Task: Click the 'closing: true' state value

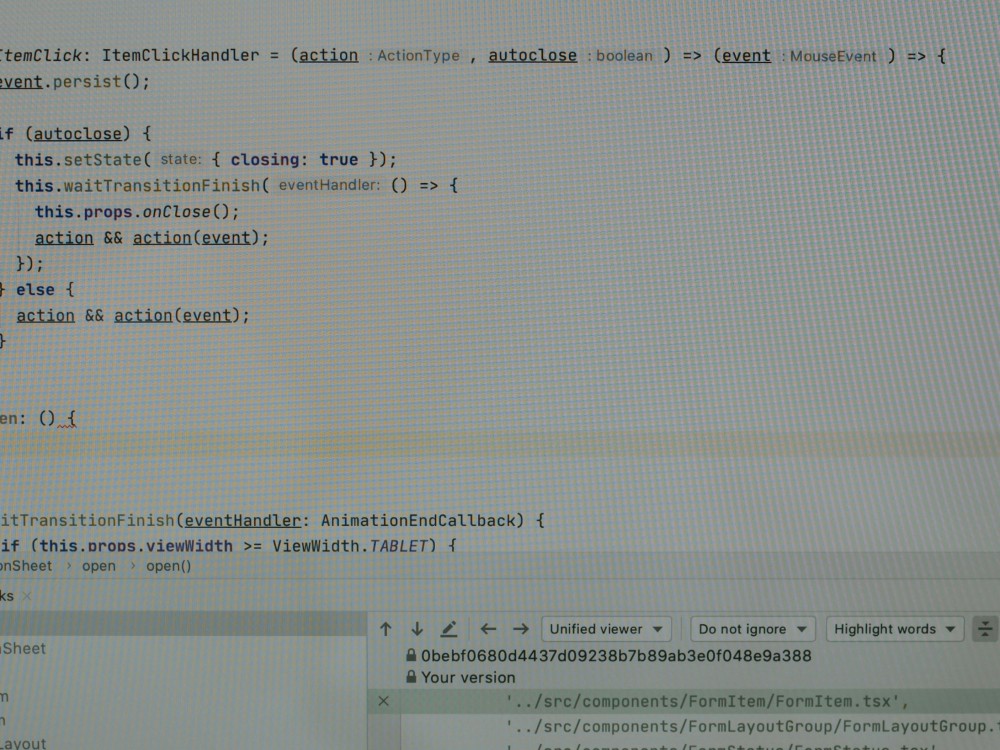Action: coord(294,159)
